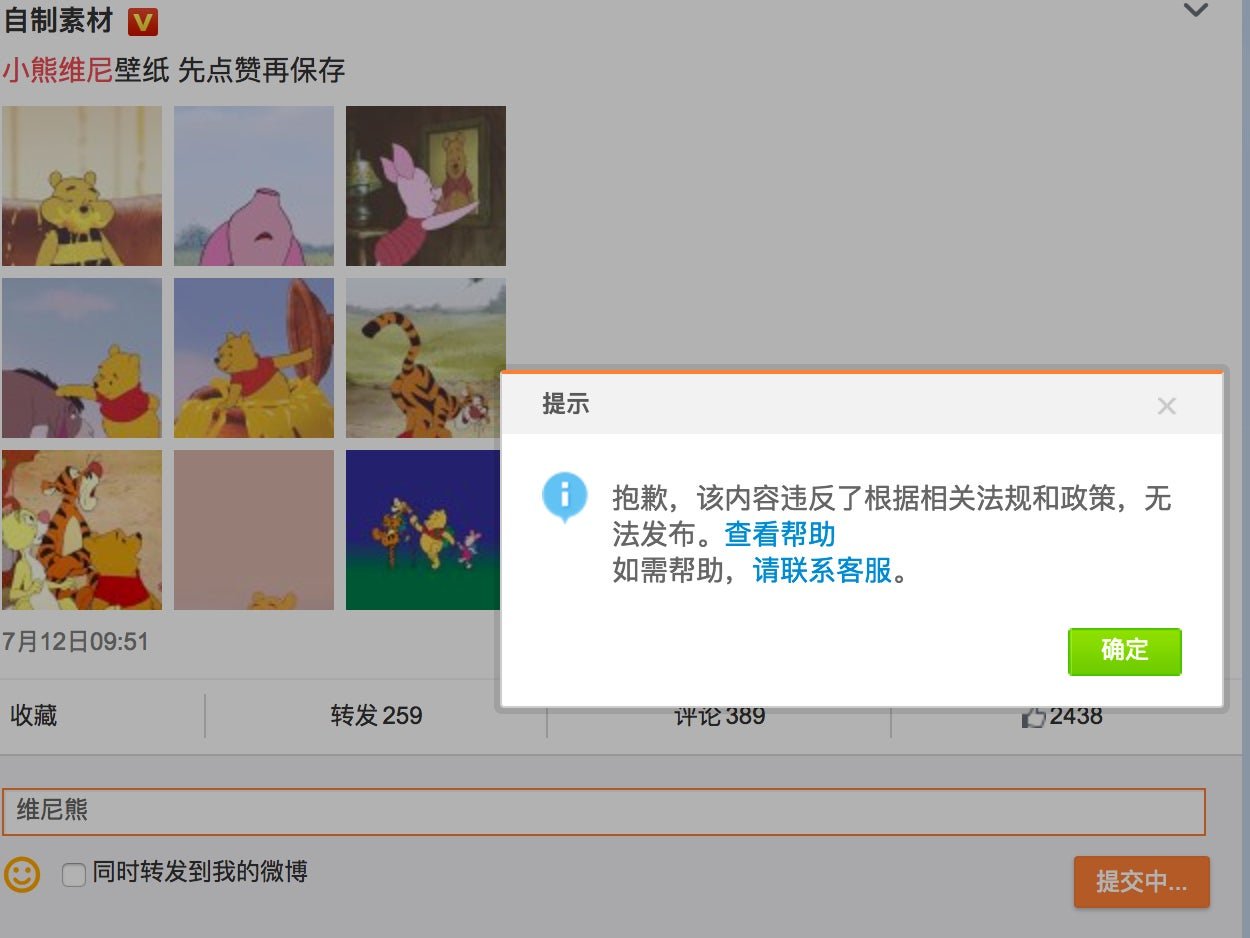Open thumbnail of pink Piglet headless body
This screenshot has width=1250, height=938.
254,186
